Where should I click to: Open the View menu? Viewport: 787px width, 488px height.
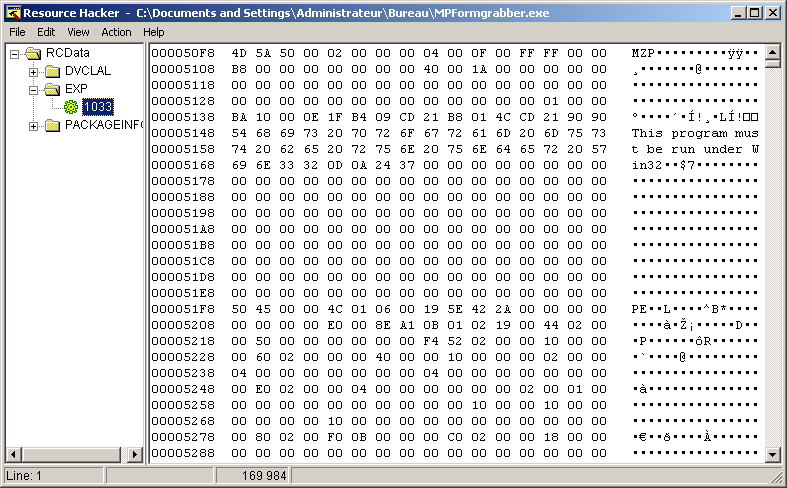coord(78,32)
